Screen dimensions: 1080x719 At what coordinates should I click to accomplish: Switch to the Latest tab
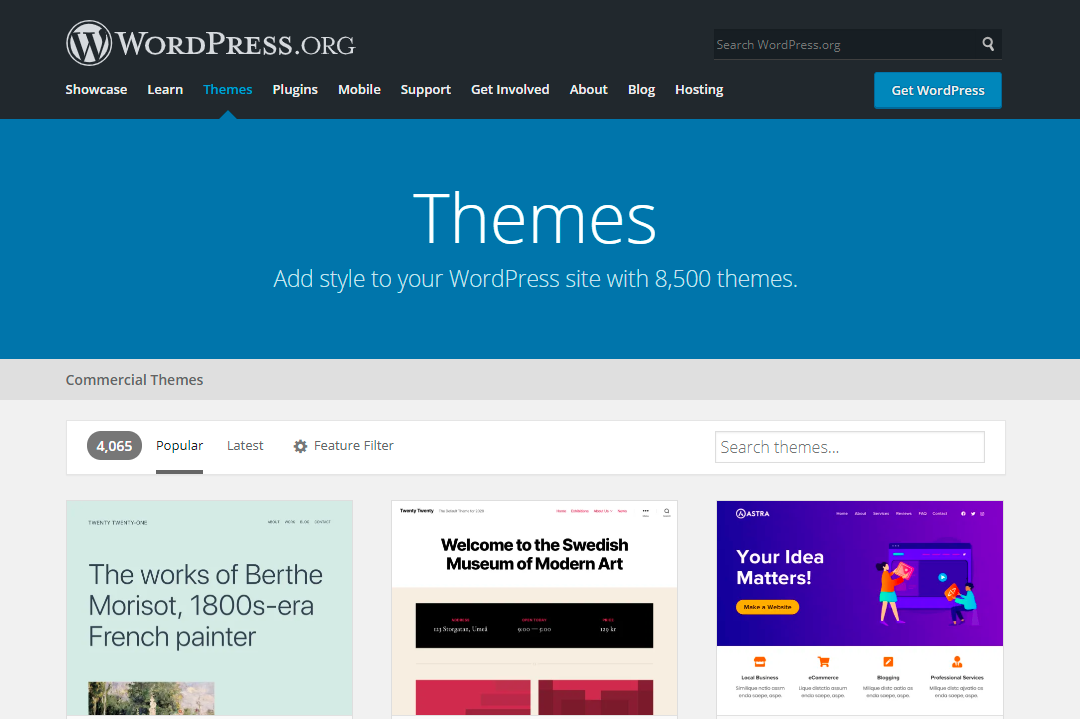click(245, 446)
